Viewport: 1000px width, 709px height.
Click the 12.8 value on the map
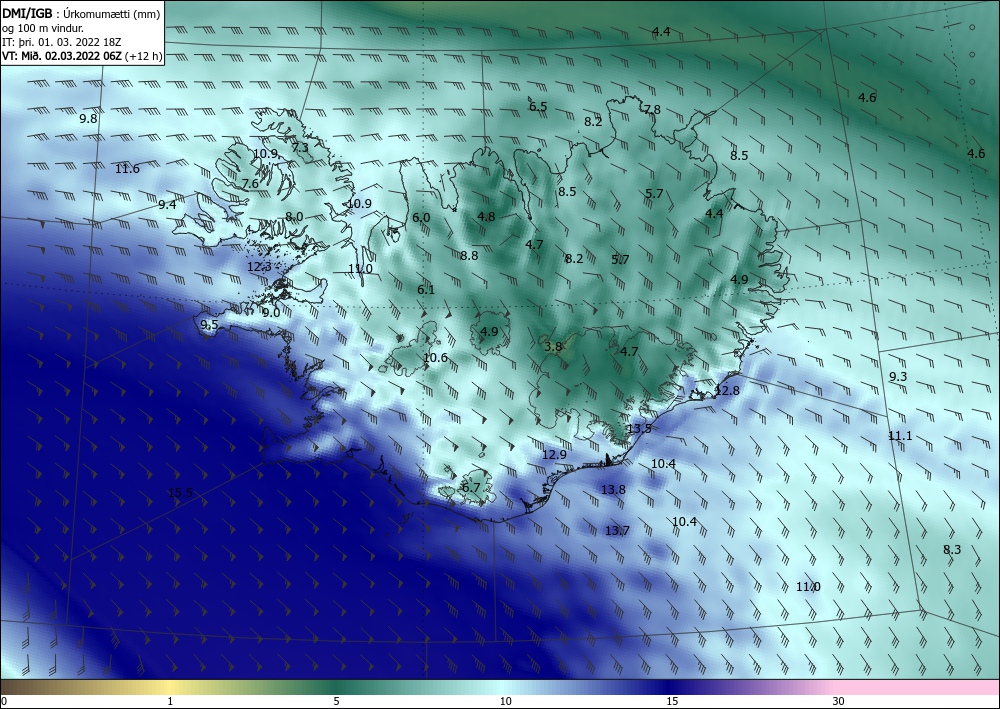point(727,390)
